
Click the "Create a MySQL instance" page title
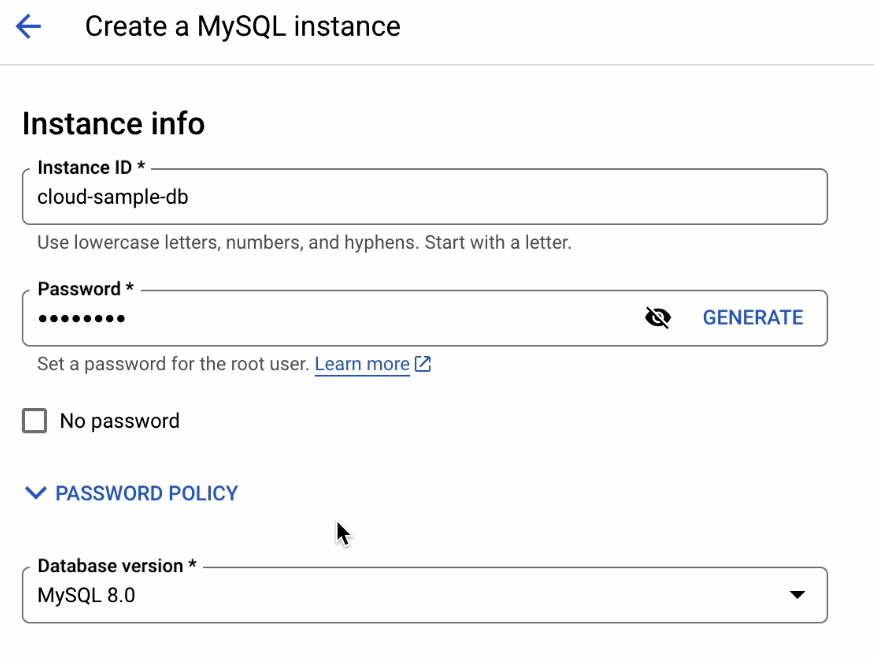[242, 27]
